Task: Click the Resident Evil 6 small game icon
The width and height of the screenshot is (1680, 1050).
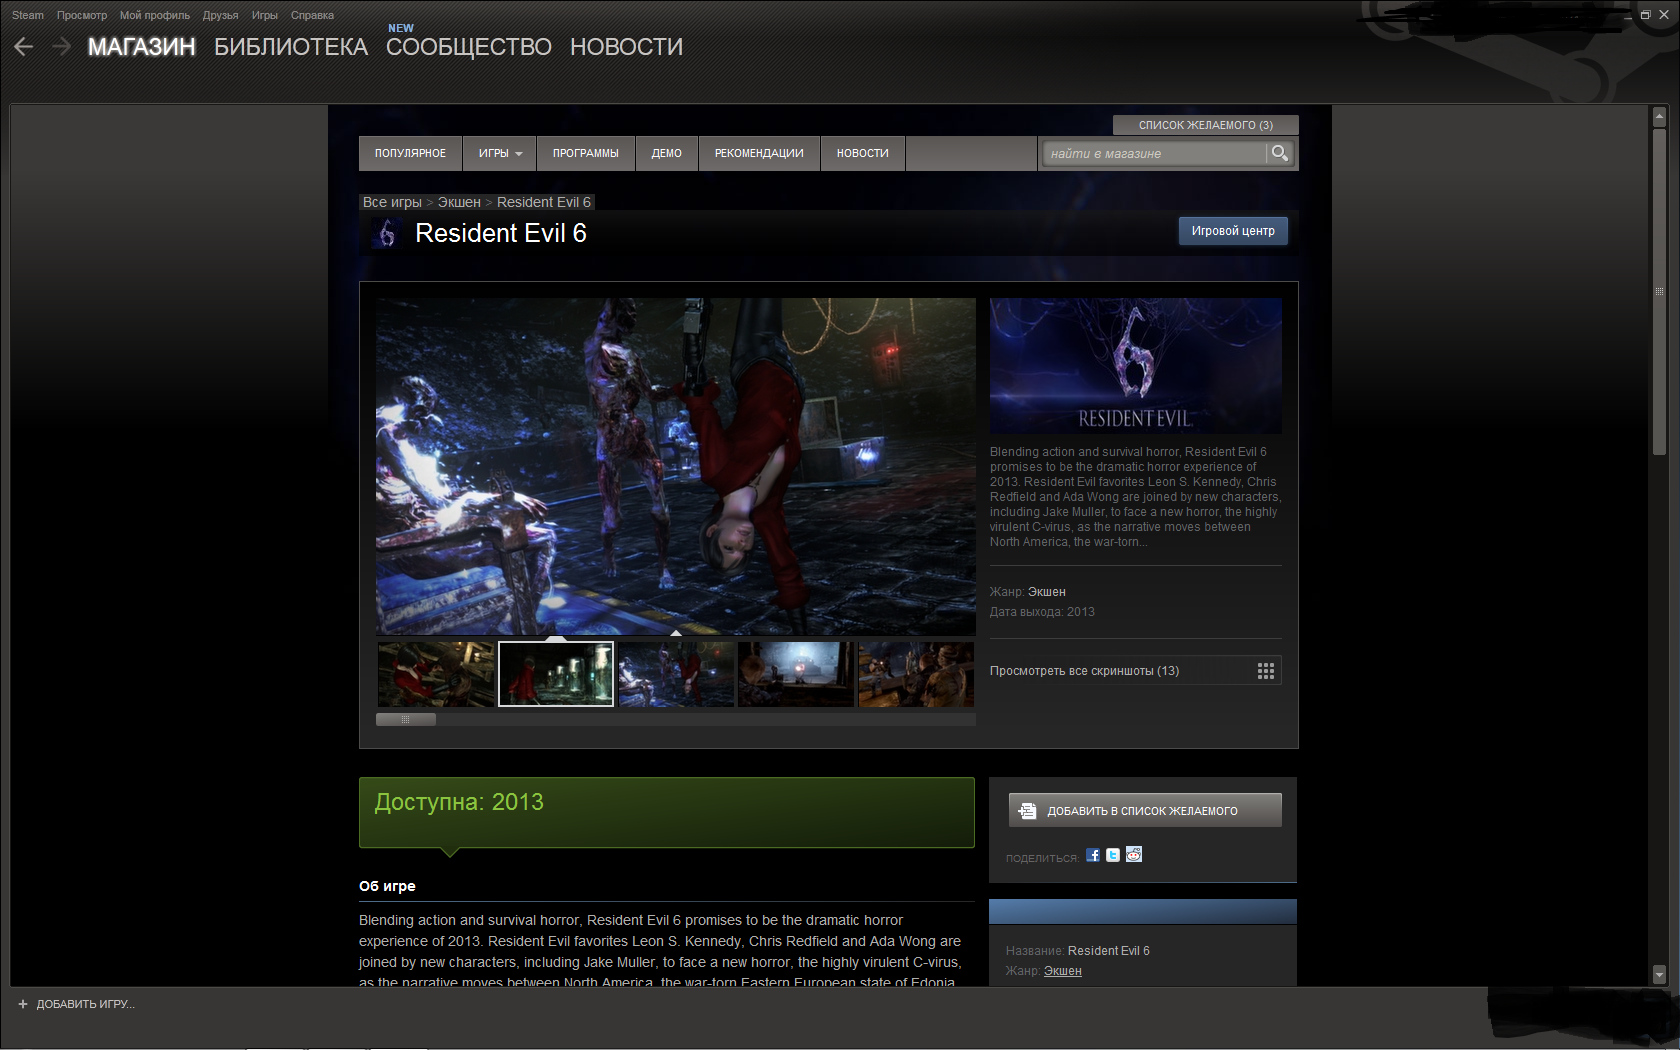Action: pyautogui.click(x=387, y=233)
